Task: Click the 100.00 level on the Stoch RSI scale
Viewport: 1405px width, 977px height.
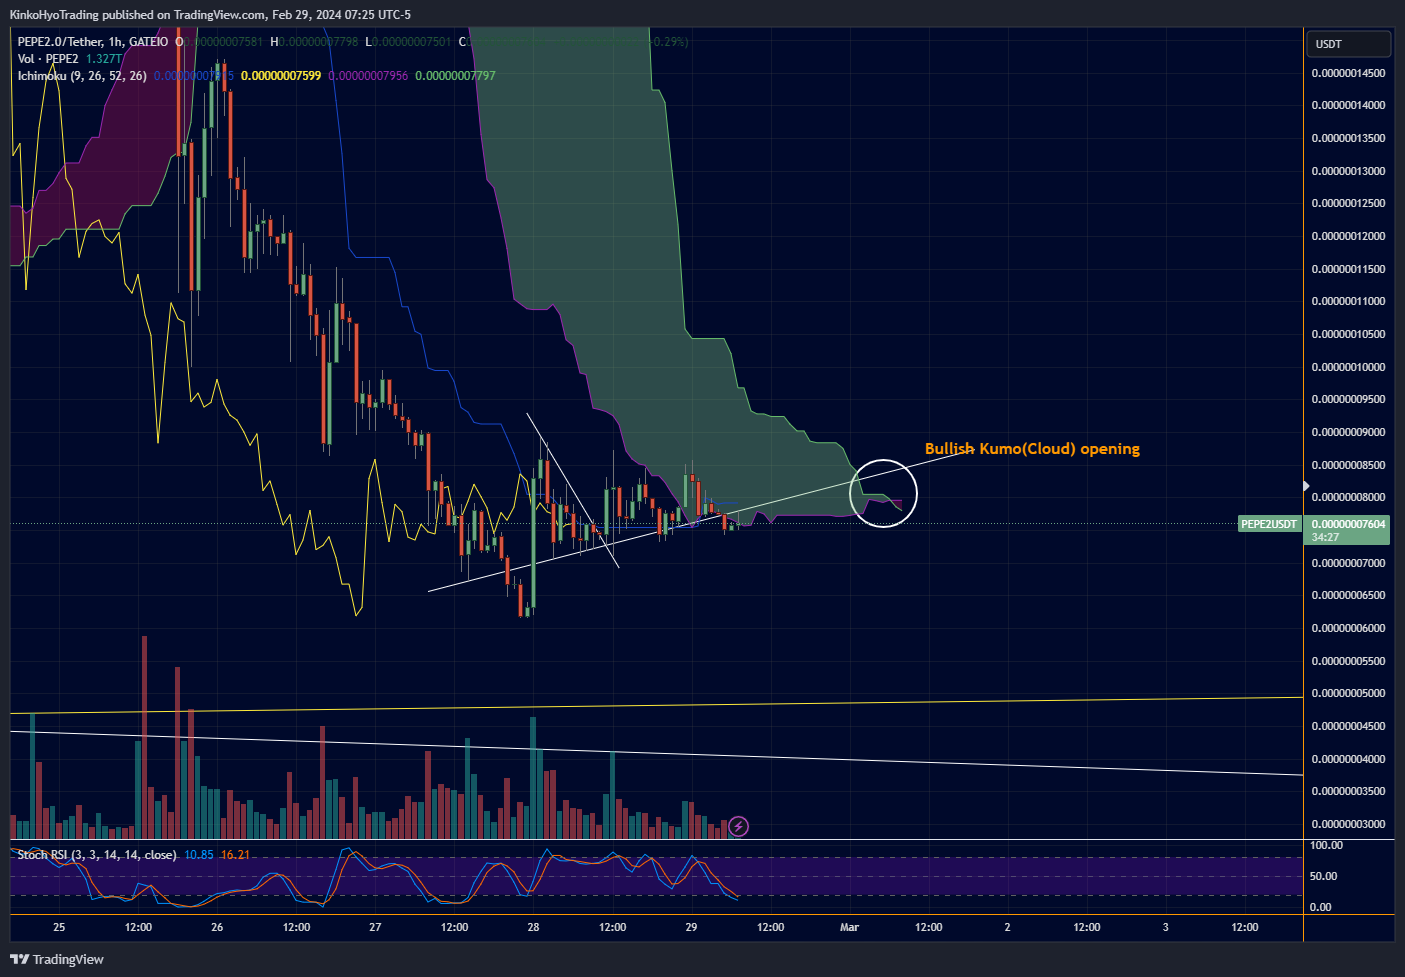Action: (1326, 845)
